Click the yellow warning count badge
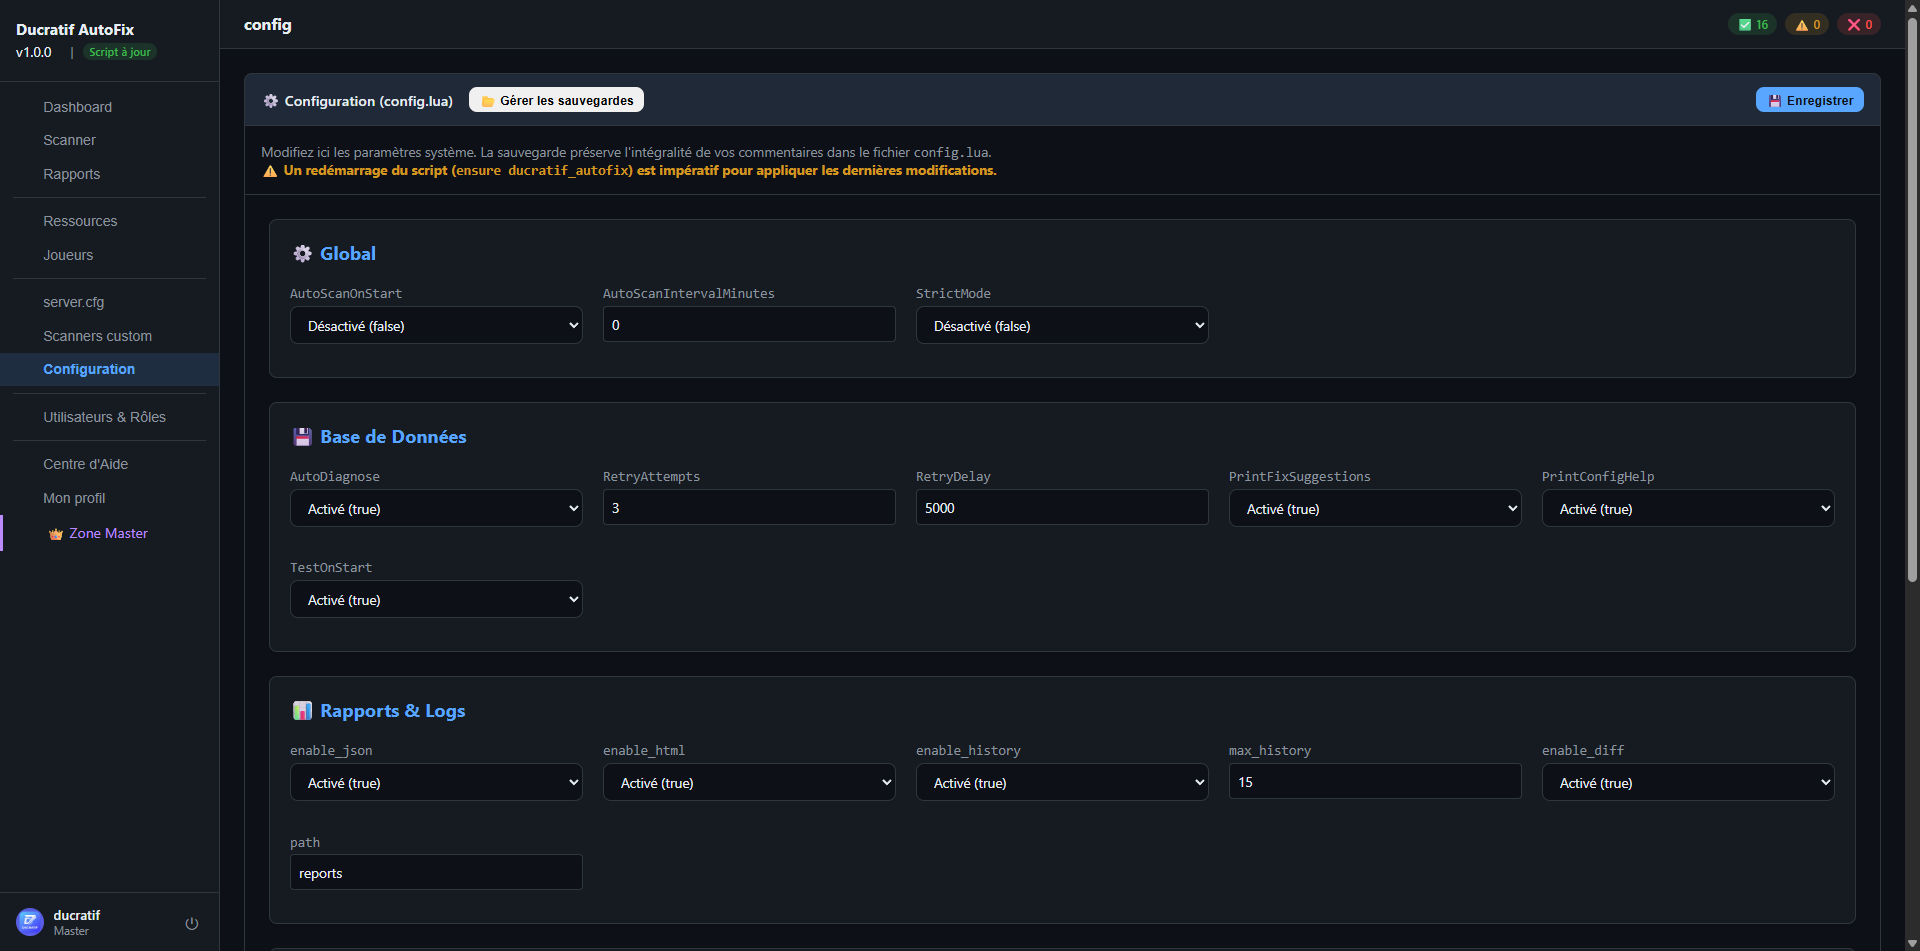The image size is (1920, 951). tap(1805, 24)
